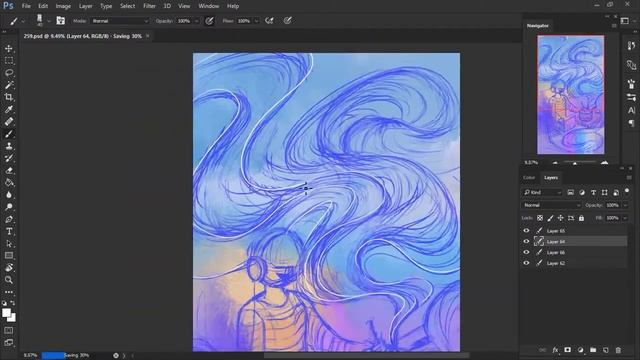Swap foreground and background colors
The height and width of the screenshot is (360, 640).
[13, 303]
